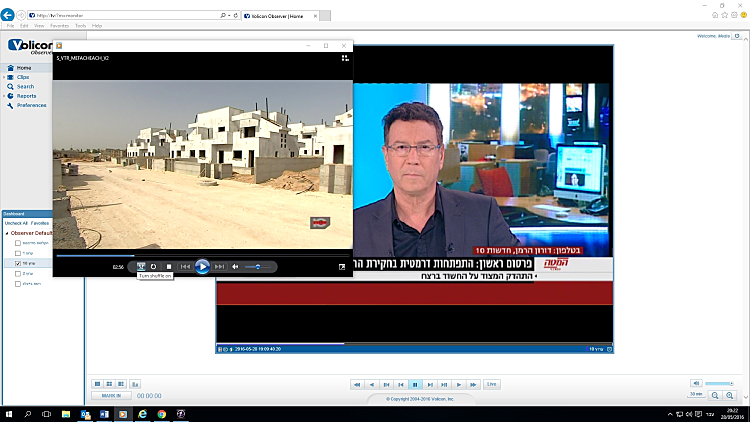Open the browser File menu
750x422 pixels.
point(11,26)
